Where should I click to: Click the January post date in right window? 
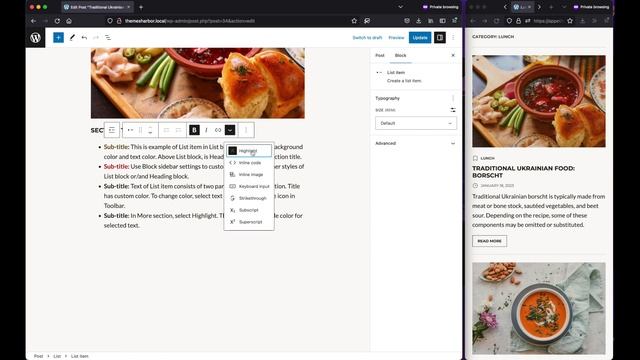[497, 186]
